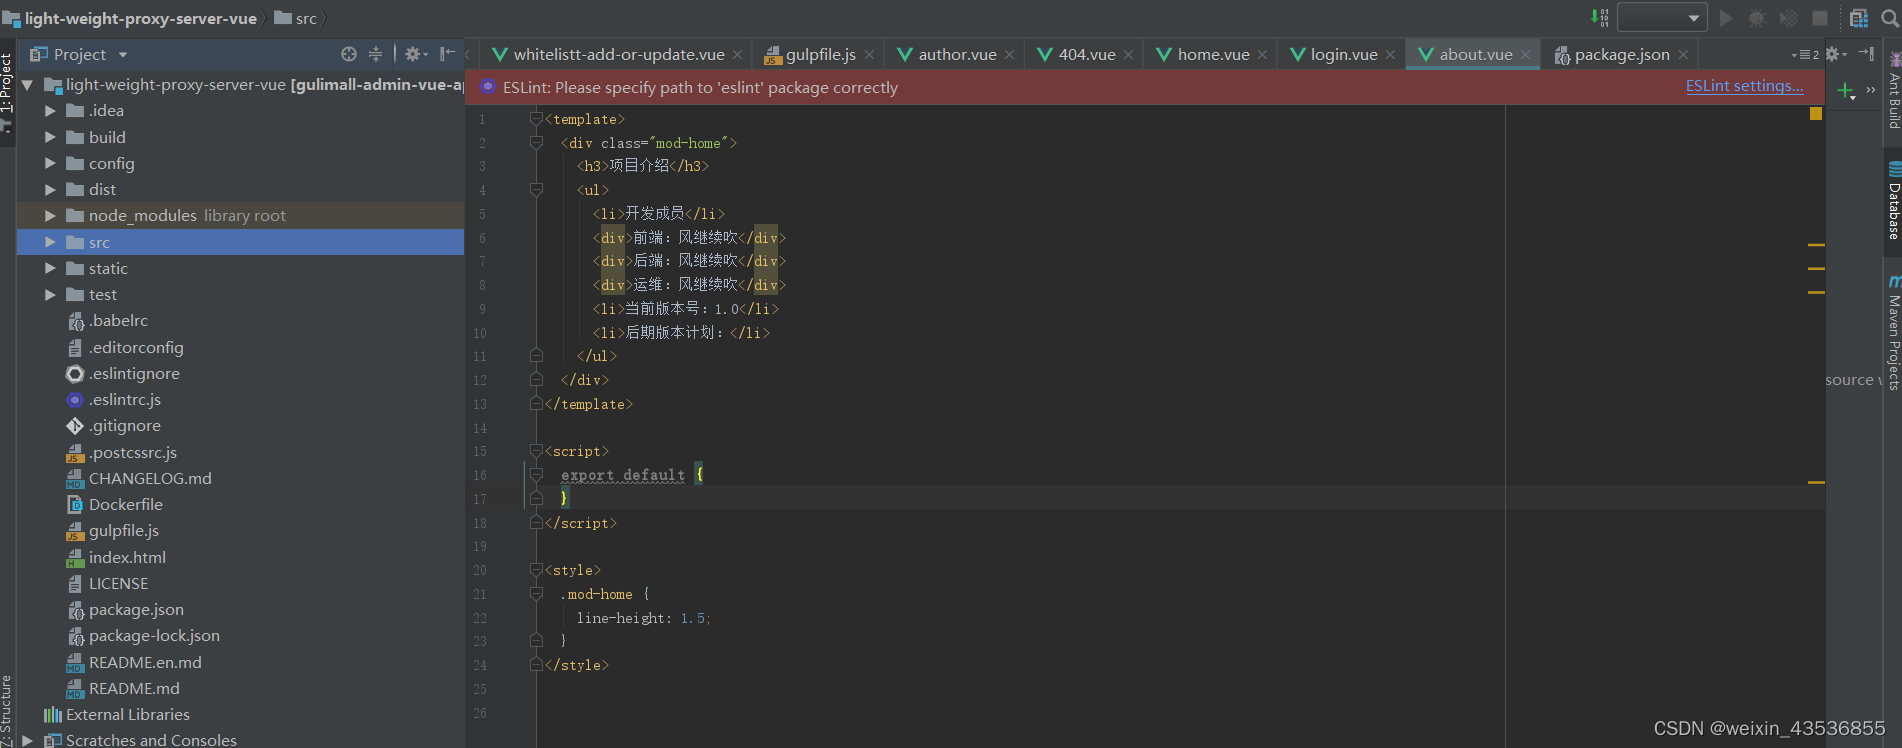The image size is (1902, 748).
Task: Hide the Project panel with the hide arrow icon
Action: pos(447,54)
